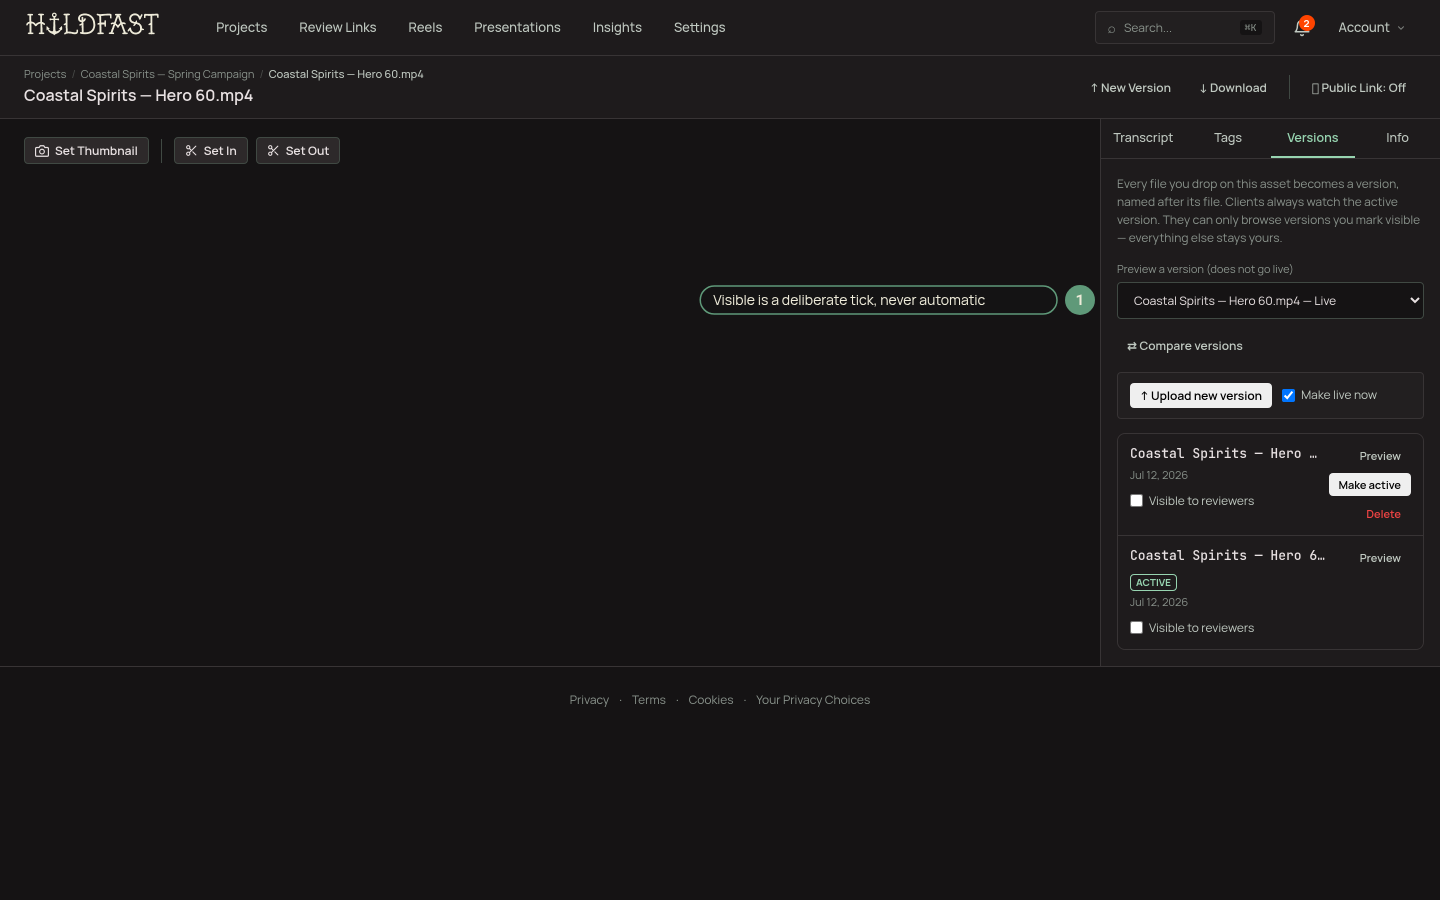Open Your Privacy Choices link
This screenshot has height=900, width=1440.
813,700
